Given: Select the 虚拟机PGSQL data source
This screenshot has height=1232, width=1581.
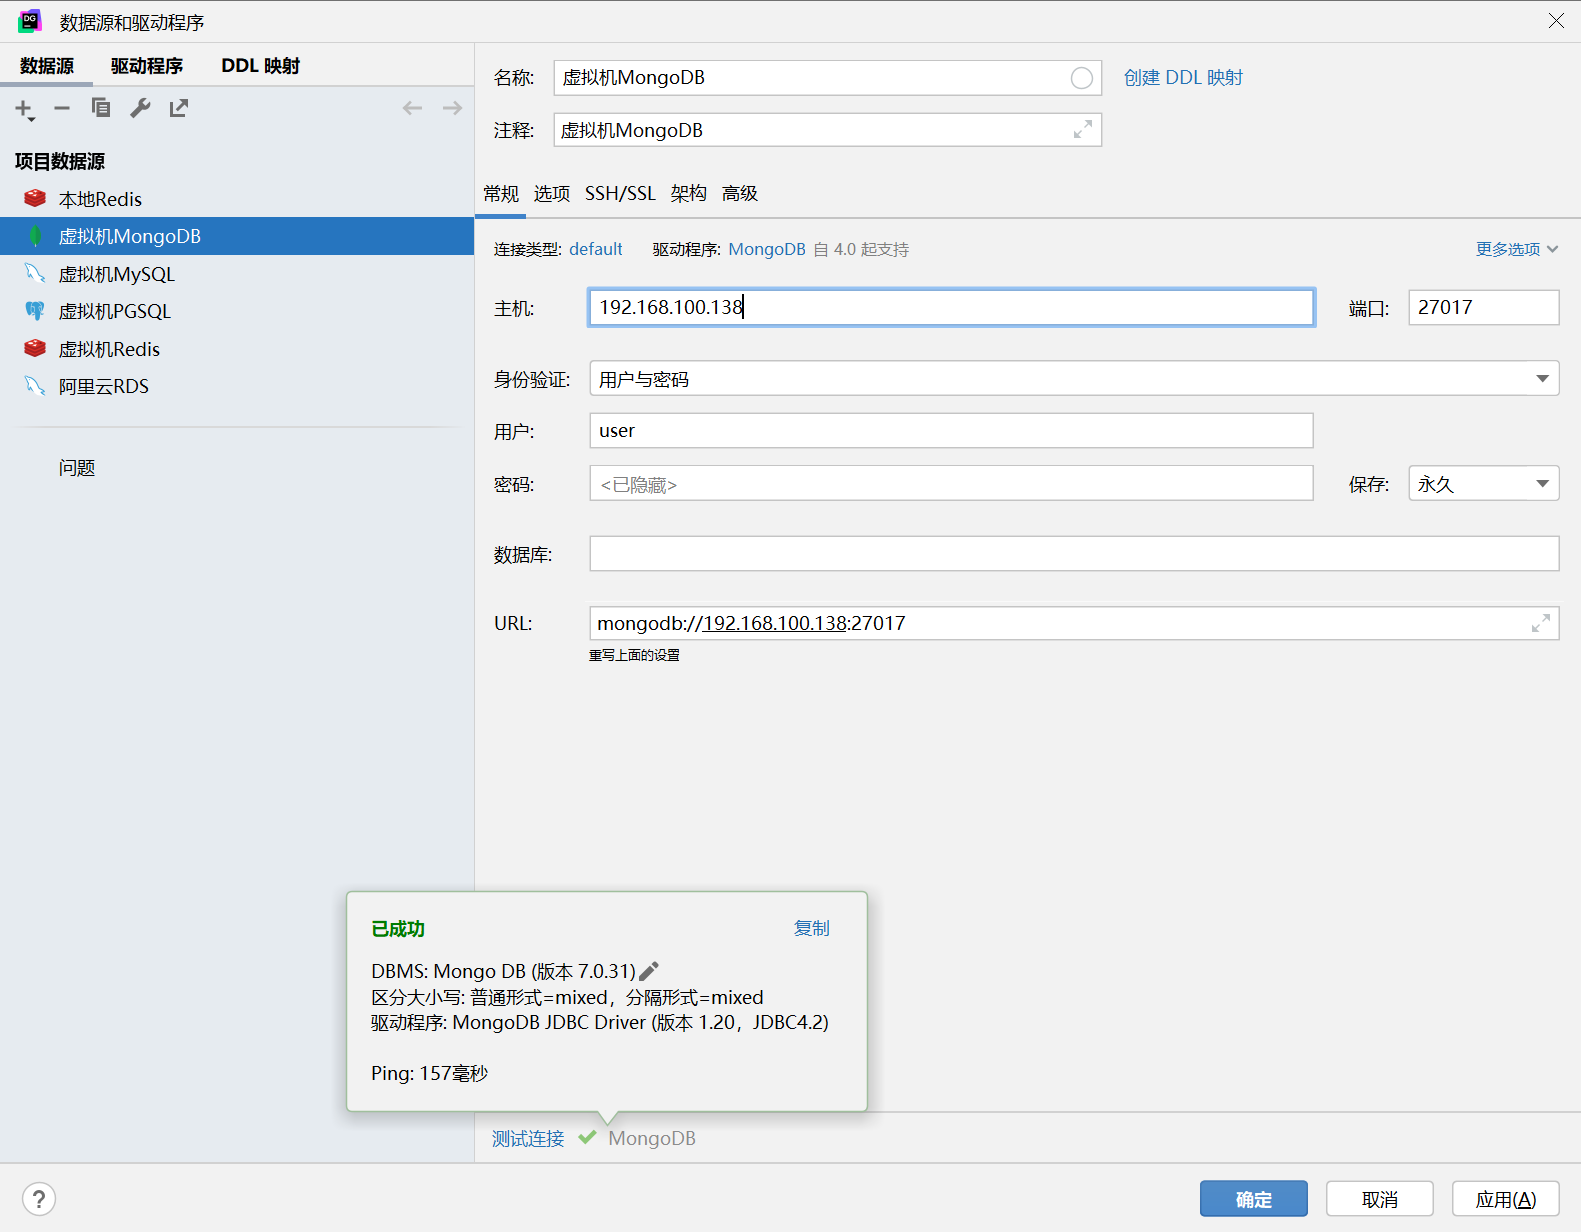Looking at the screenshot, I should click(237, 311).
